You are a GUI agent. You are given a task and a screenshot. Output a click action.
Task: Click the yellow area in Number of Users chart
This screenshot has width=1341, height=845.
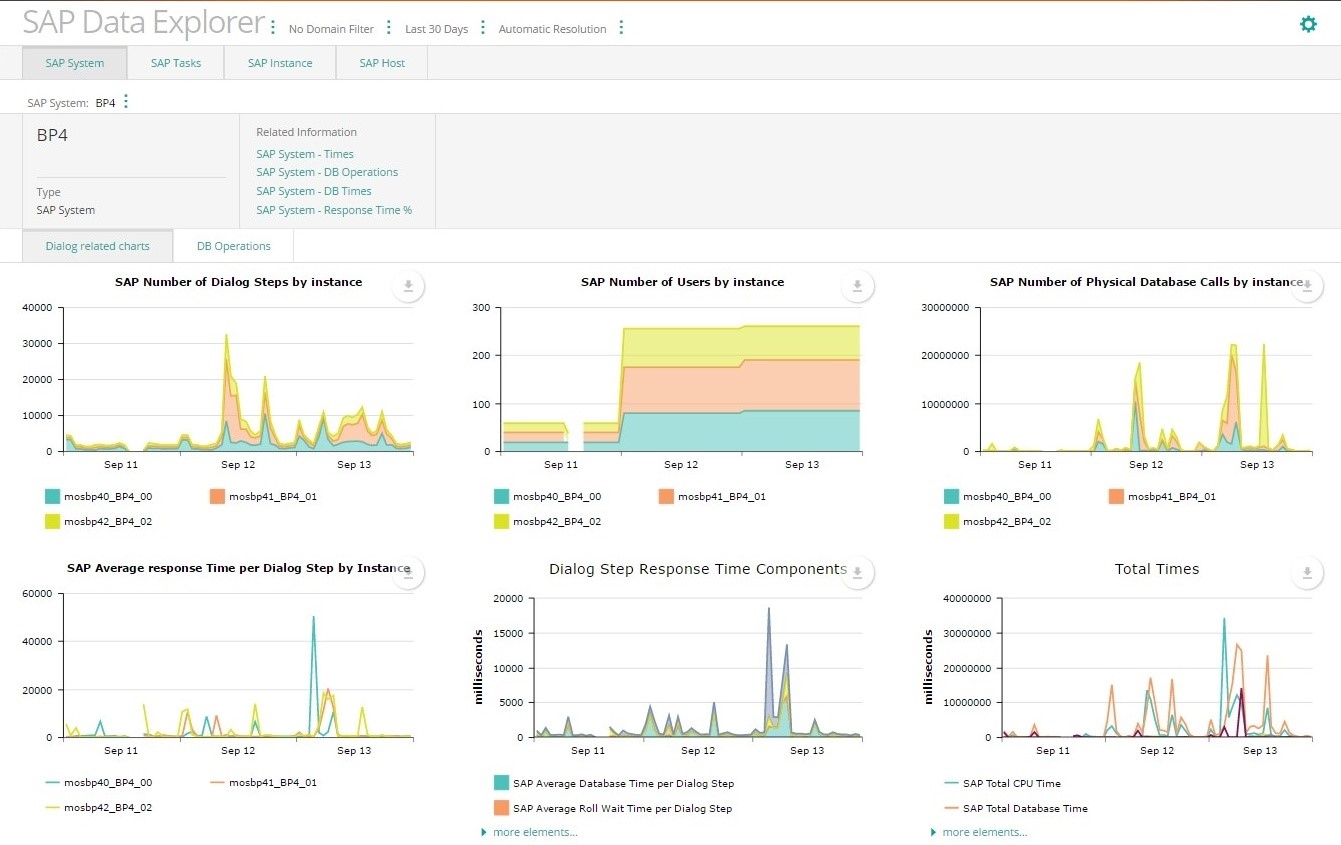pyautogui.click(x=740, y=346)
